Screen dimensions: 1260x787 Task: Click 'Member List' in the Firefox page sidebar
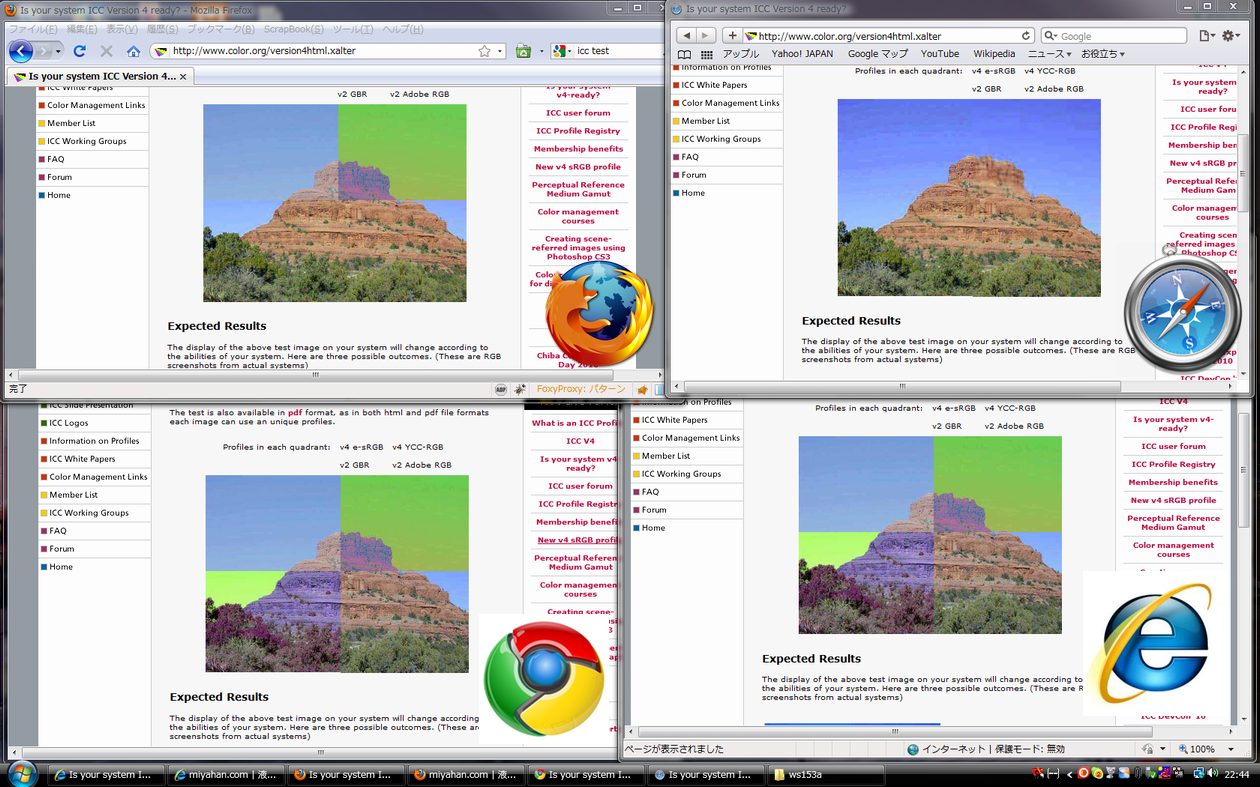[x=71, y=123]
